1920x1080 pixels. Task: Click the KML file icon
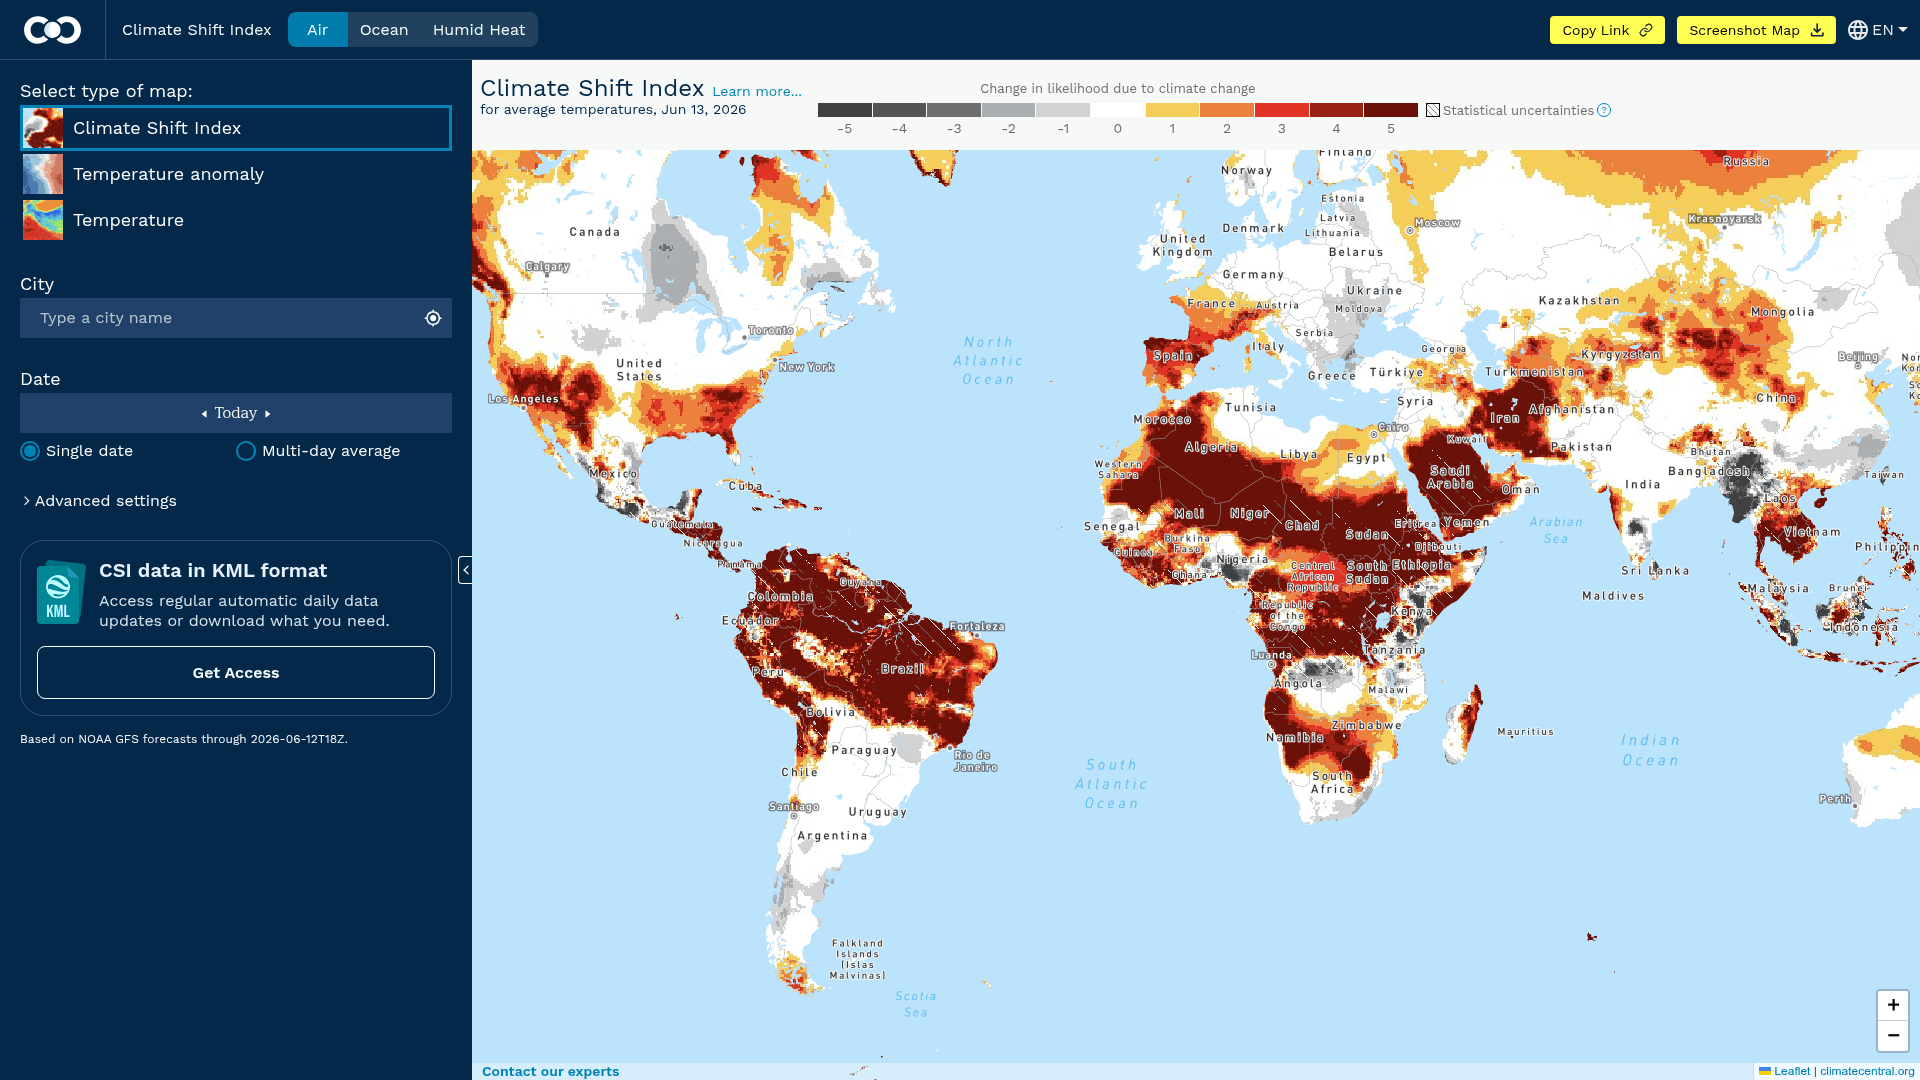click(60, 593)
